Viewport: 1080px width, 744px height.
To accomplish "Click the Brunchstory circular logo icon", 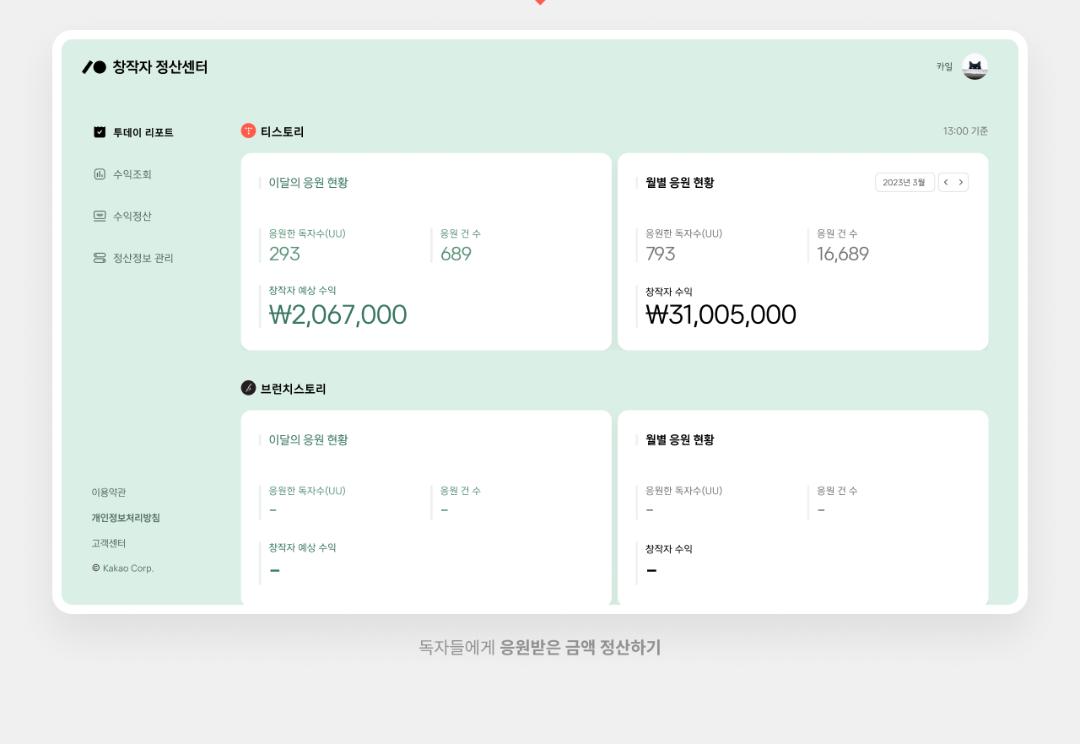I will 247,388.
